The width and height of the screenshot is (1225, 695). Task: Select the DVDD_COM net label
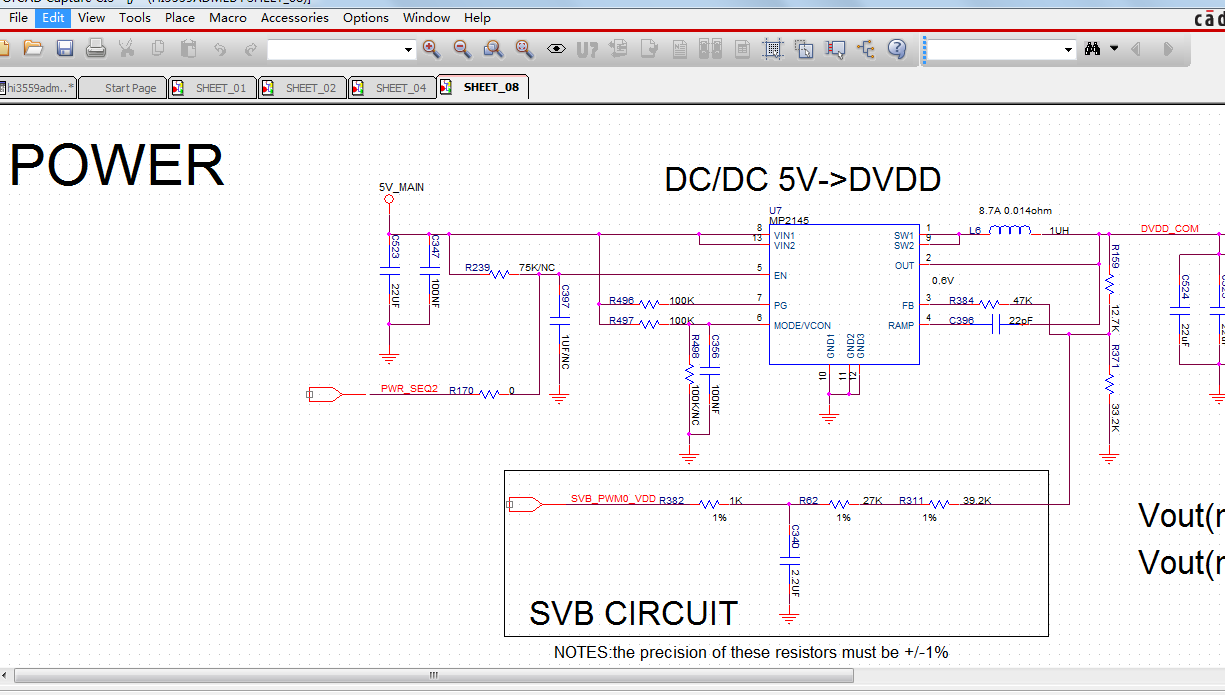pos(1169,229)
